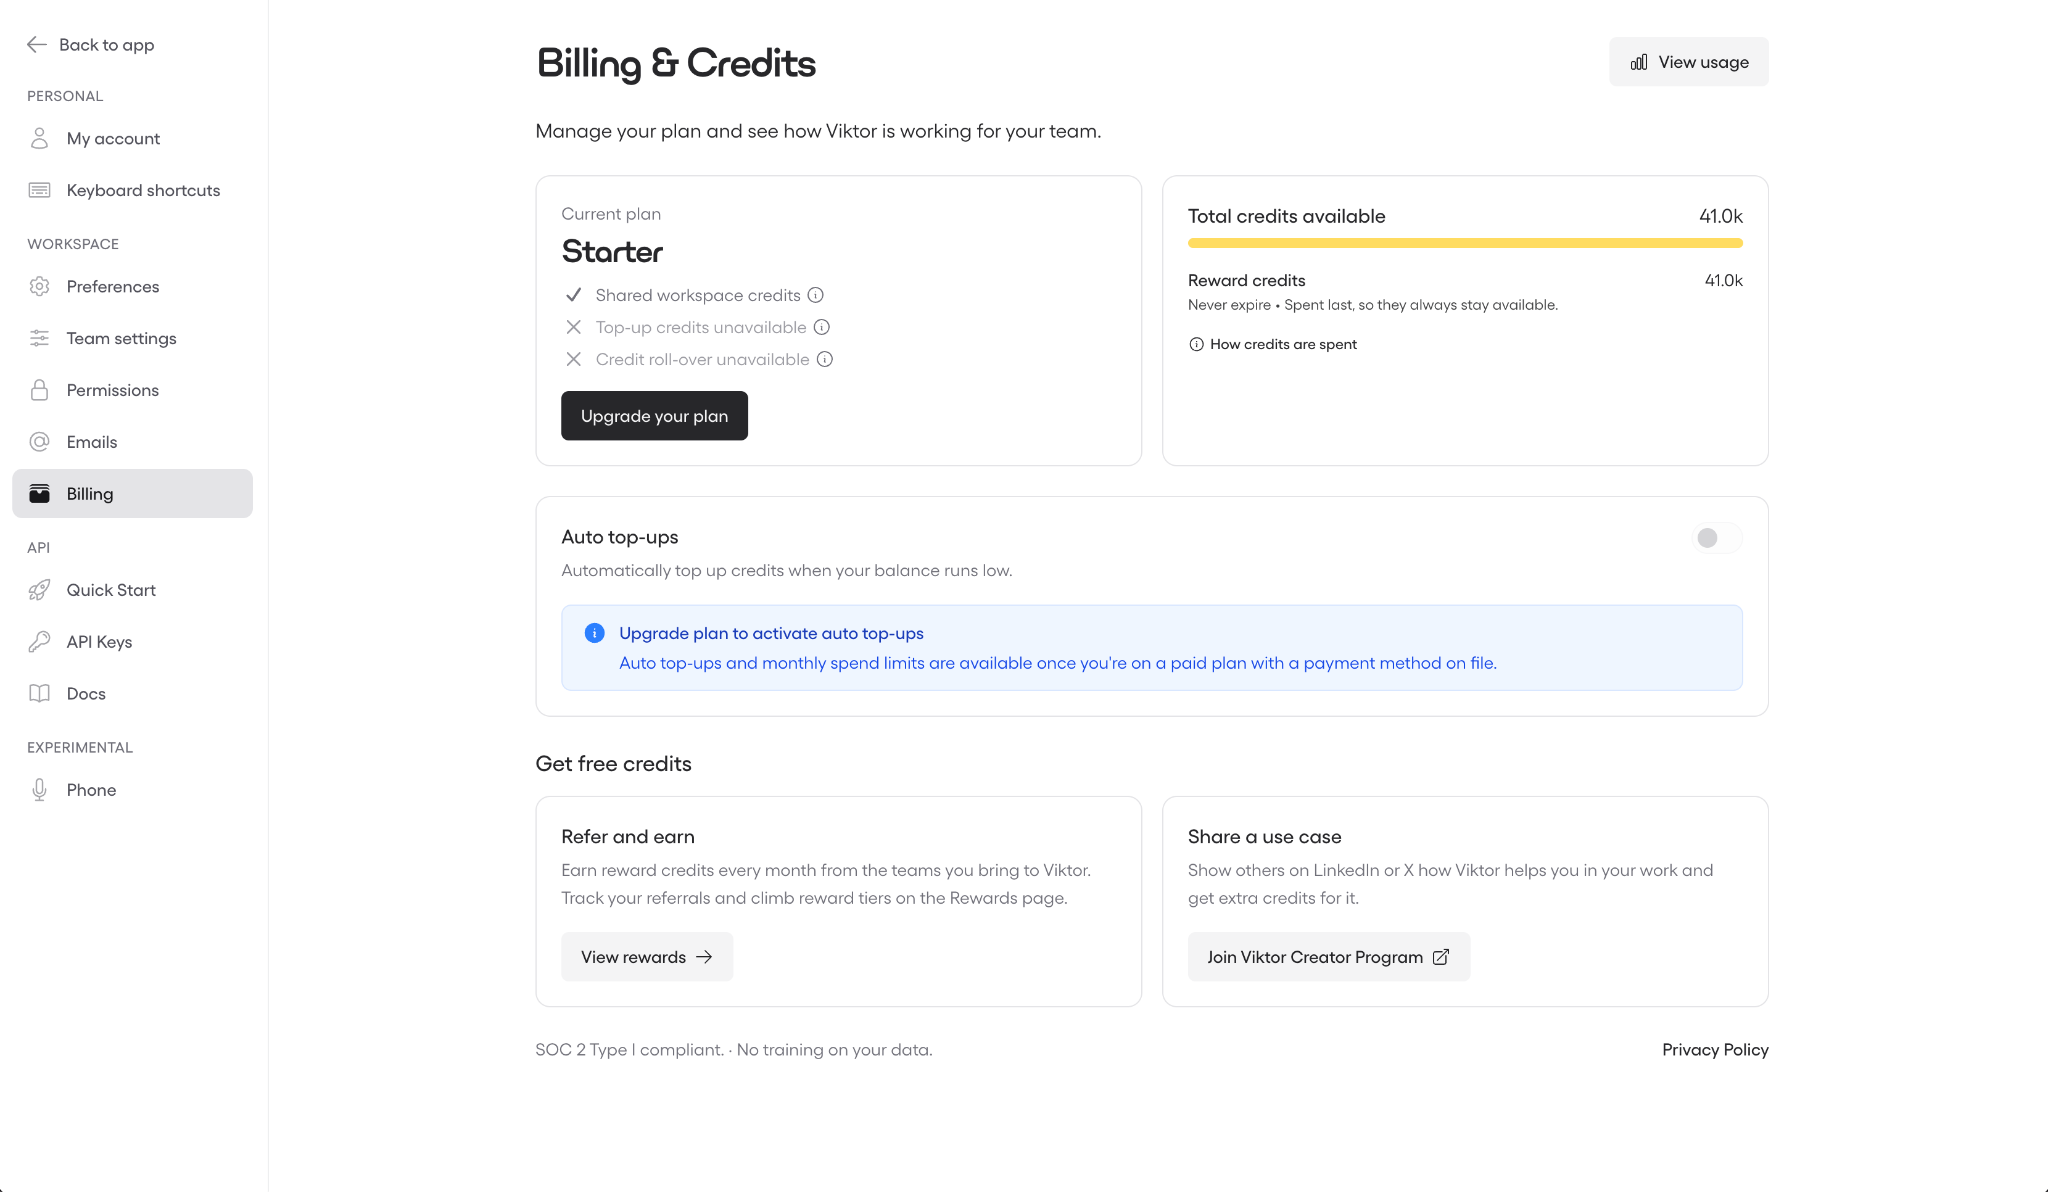Open Keyboard shortcuts page
The image size is (2048, 1192).
pyautogui.click(x=132, y=190)
